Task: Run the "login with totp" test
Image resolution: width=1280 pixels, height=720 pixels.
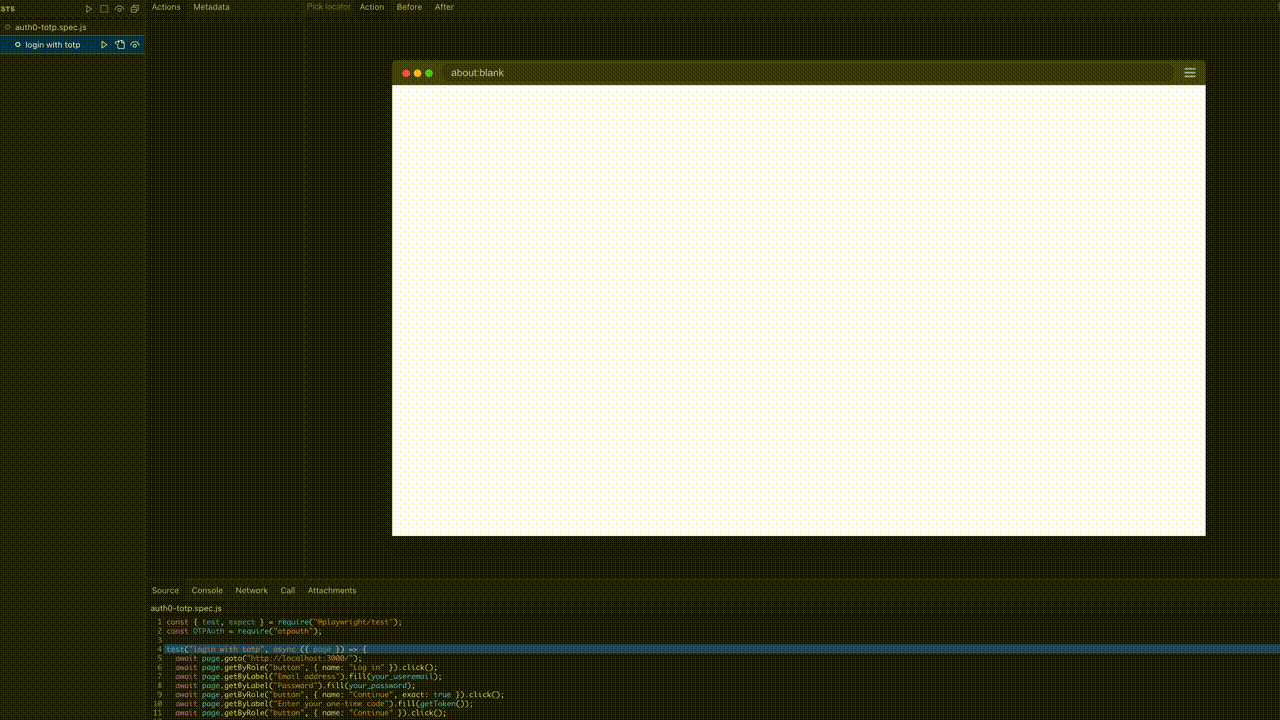Action: click(104, 44)
